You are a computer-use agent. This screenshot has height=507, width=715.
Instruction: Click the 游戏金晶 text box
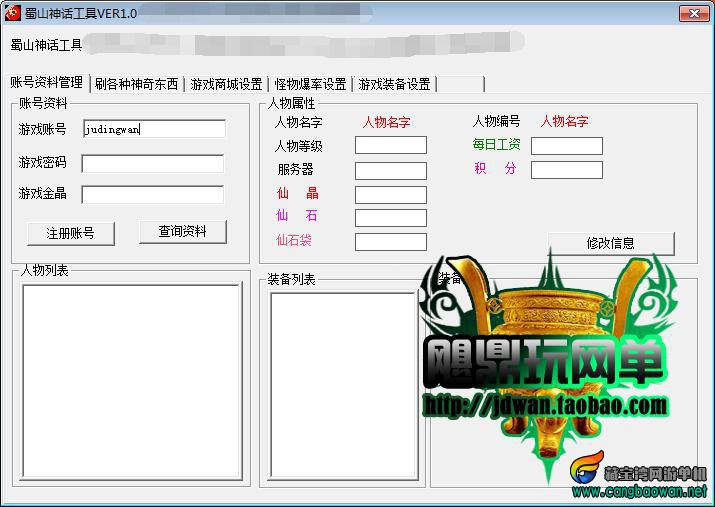153,195
